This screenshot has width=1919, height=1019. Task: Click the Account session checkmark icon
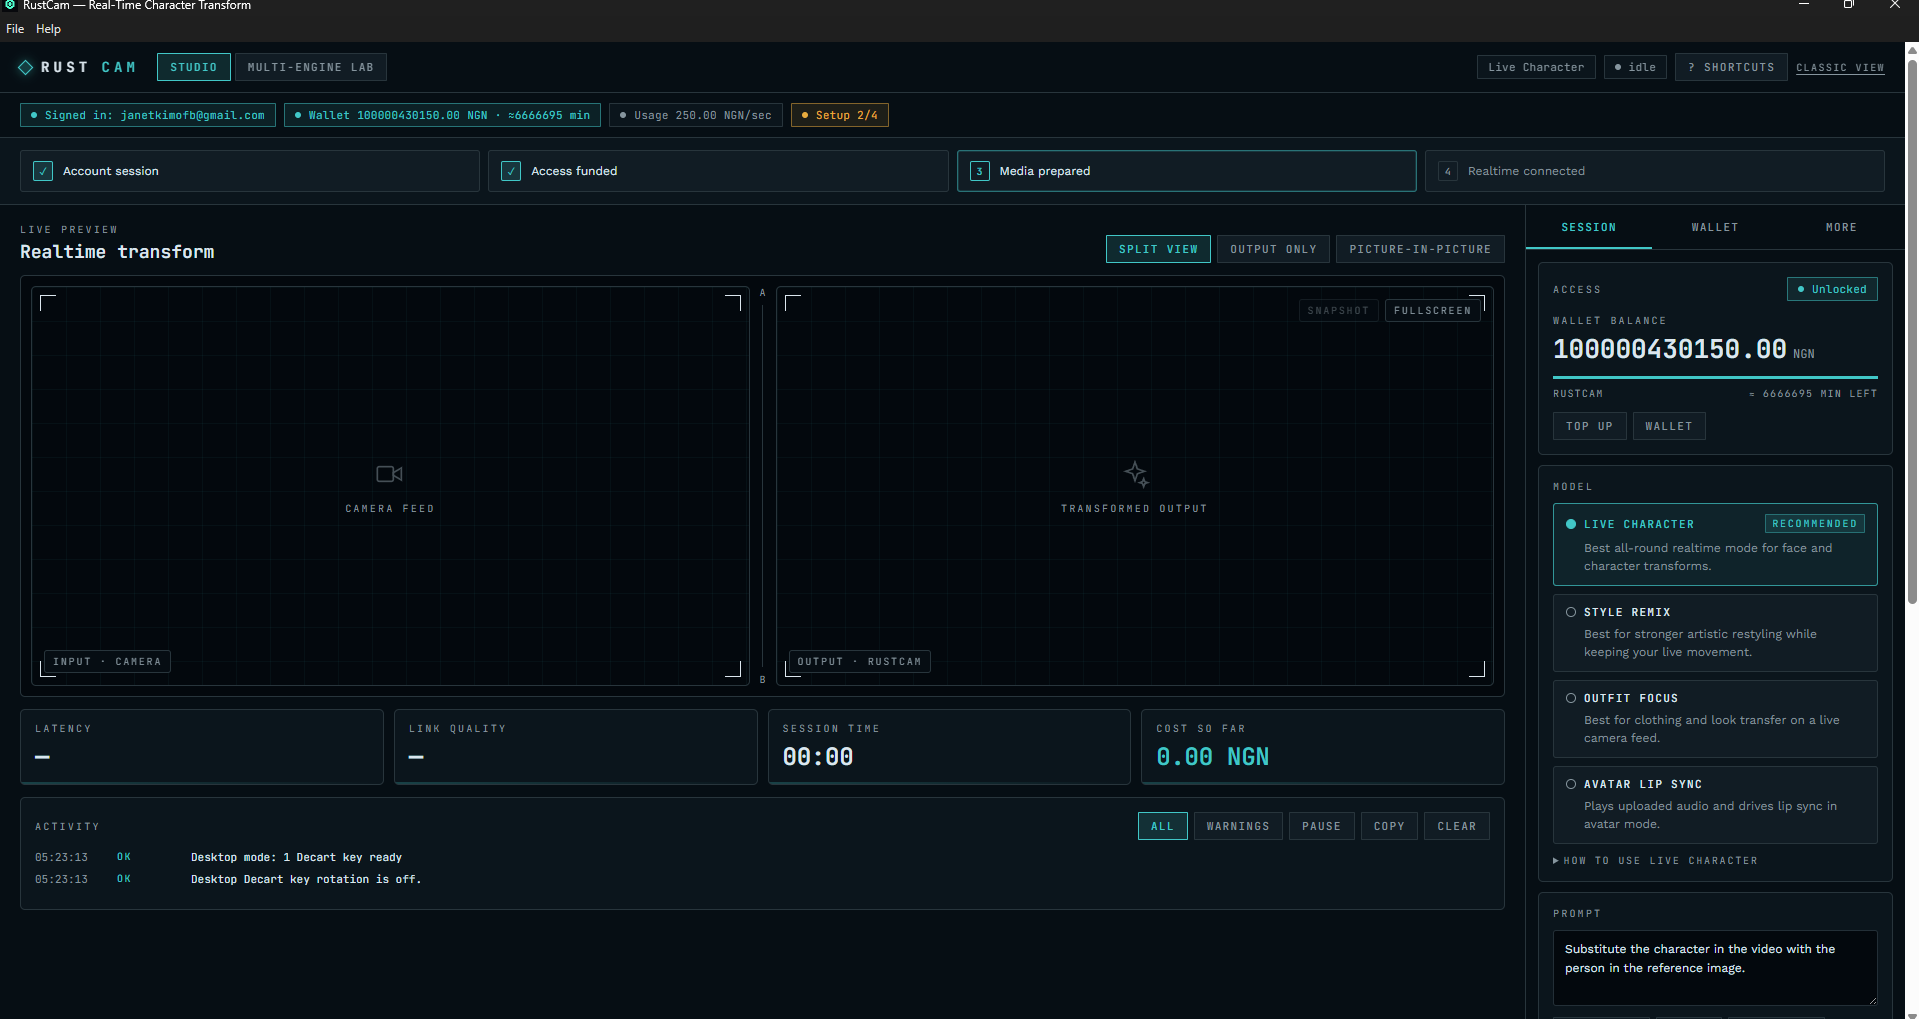pyautogui.click(x=43, y=171)
